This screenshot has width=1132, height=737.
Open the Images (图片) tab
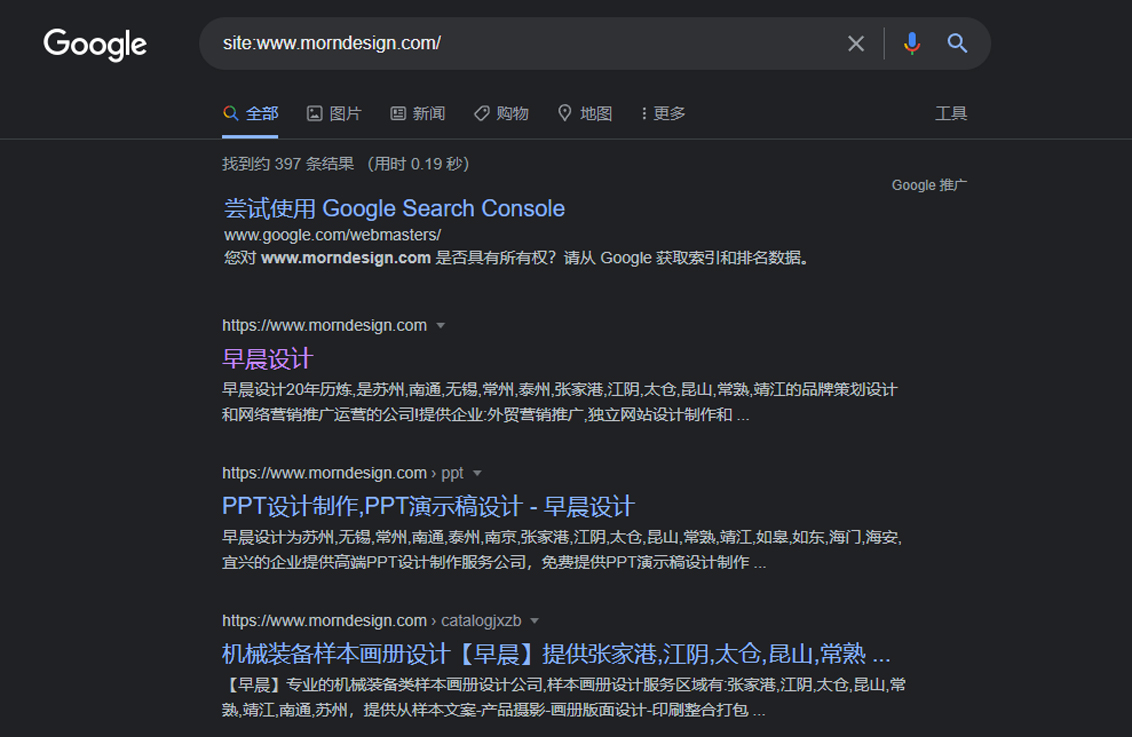coord(334,114)
